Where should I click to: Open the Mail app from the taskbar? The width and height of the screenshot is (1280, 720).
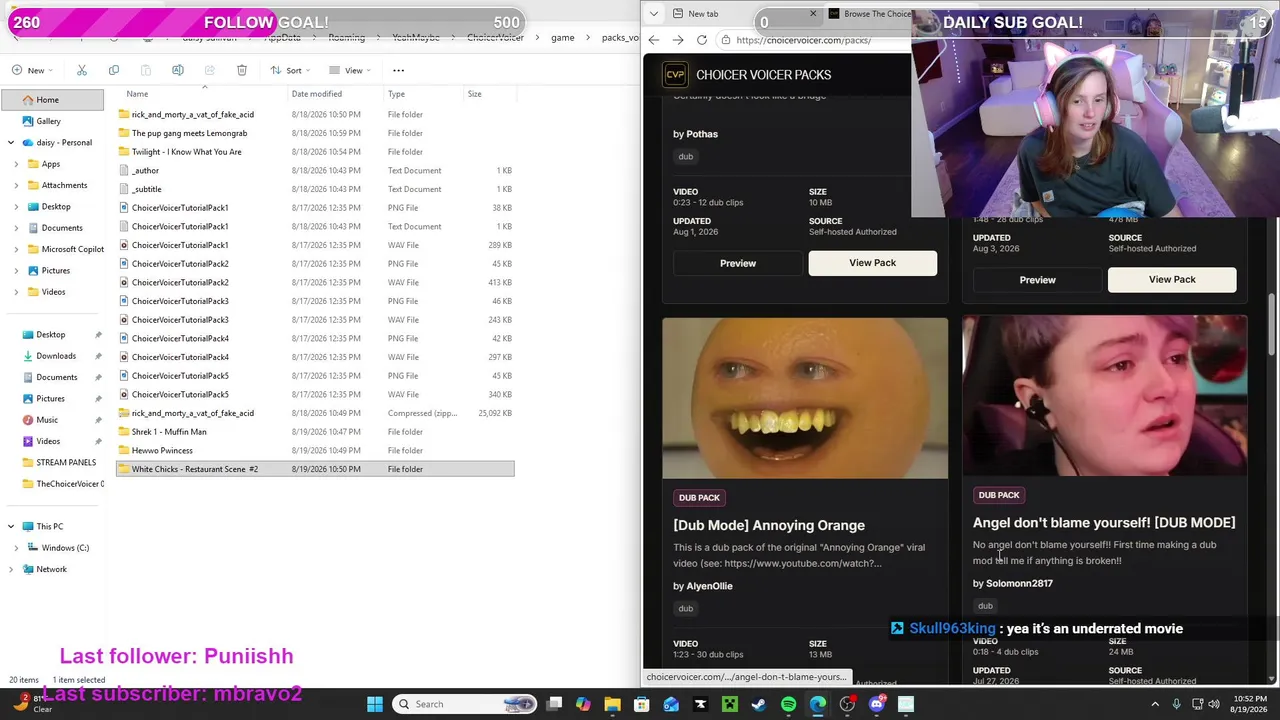(671, 704)
